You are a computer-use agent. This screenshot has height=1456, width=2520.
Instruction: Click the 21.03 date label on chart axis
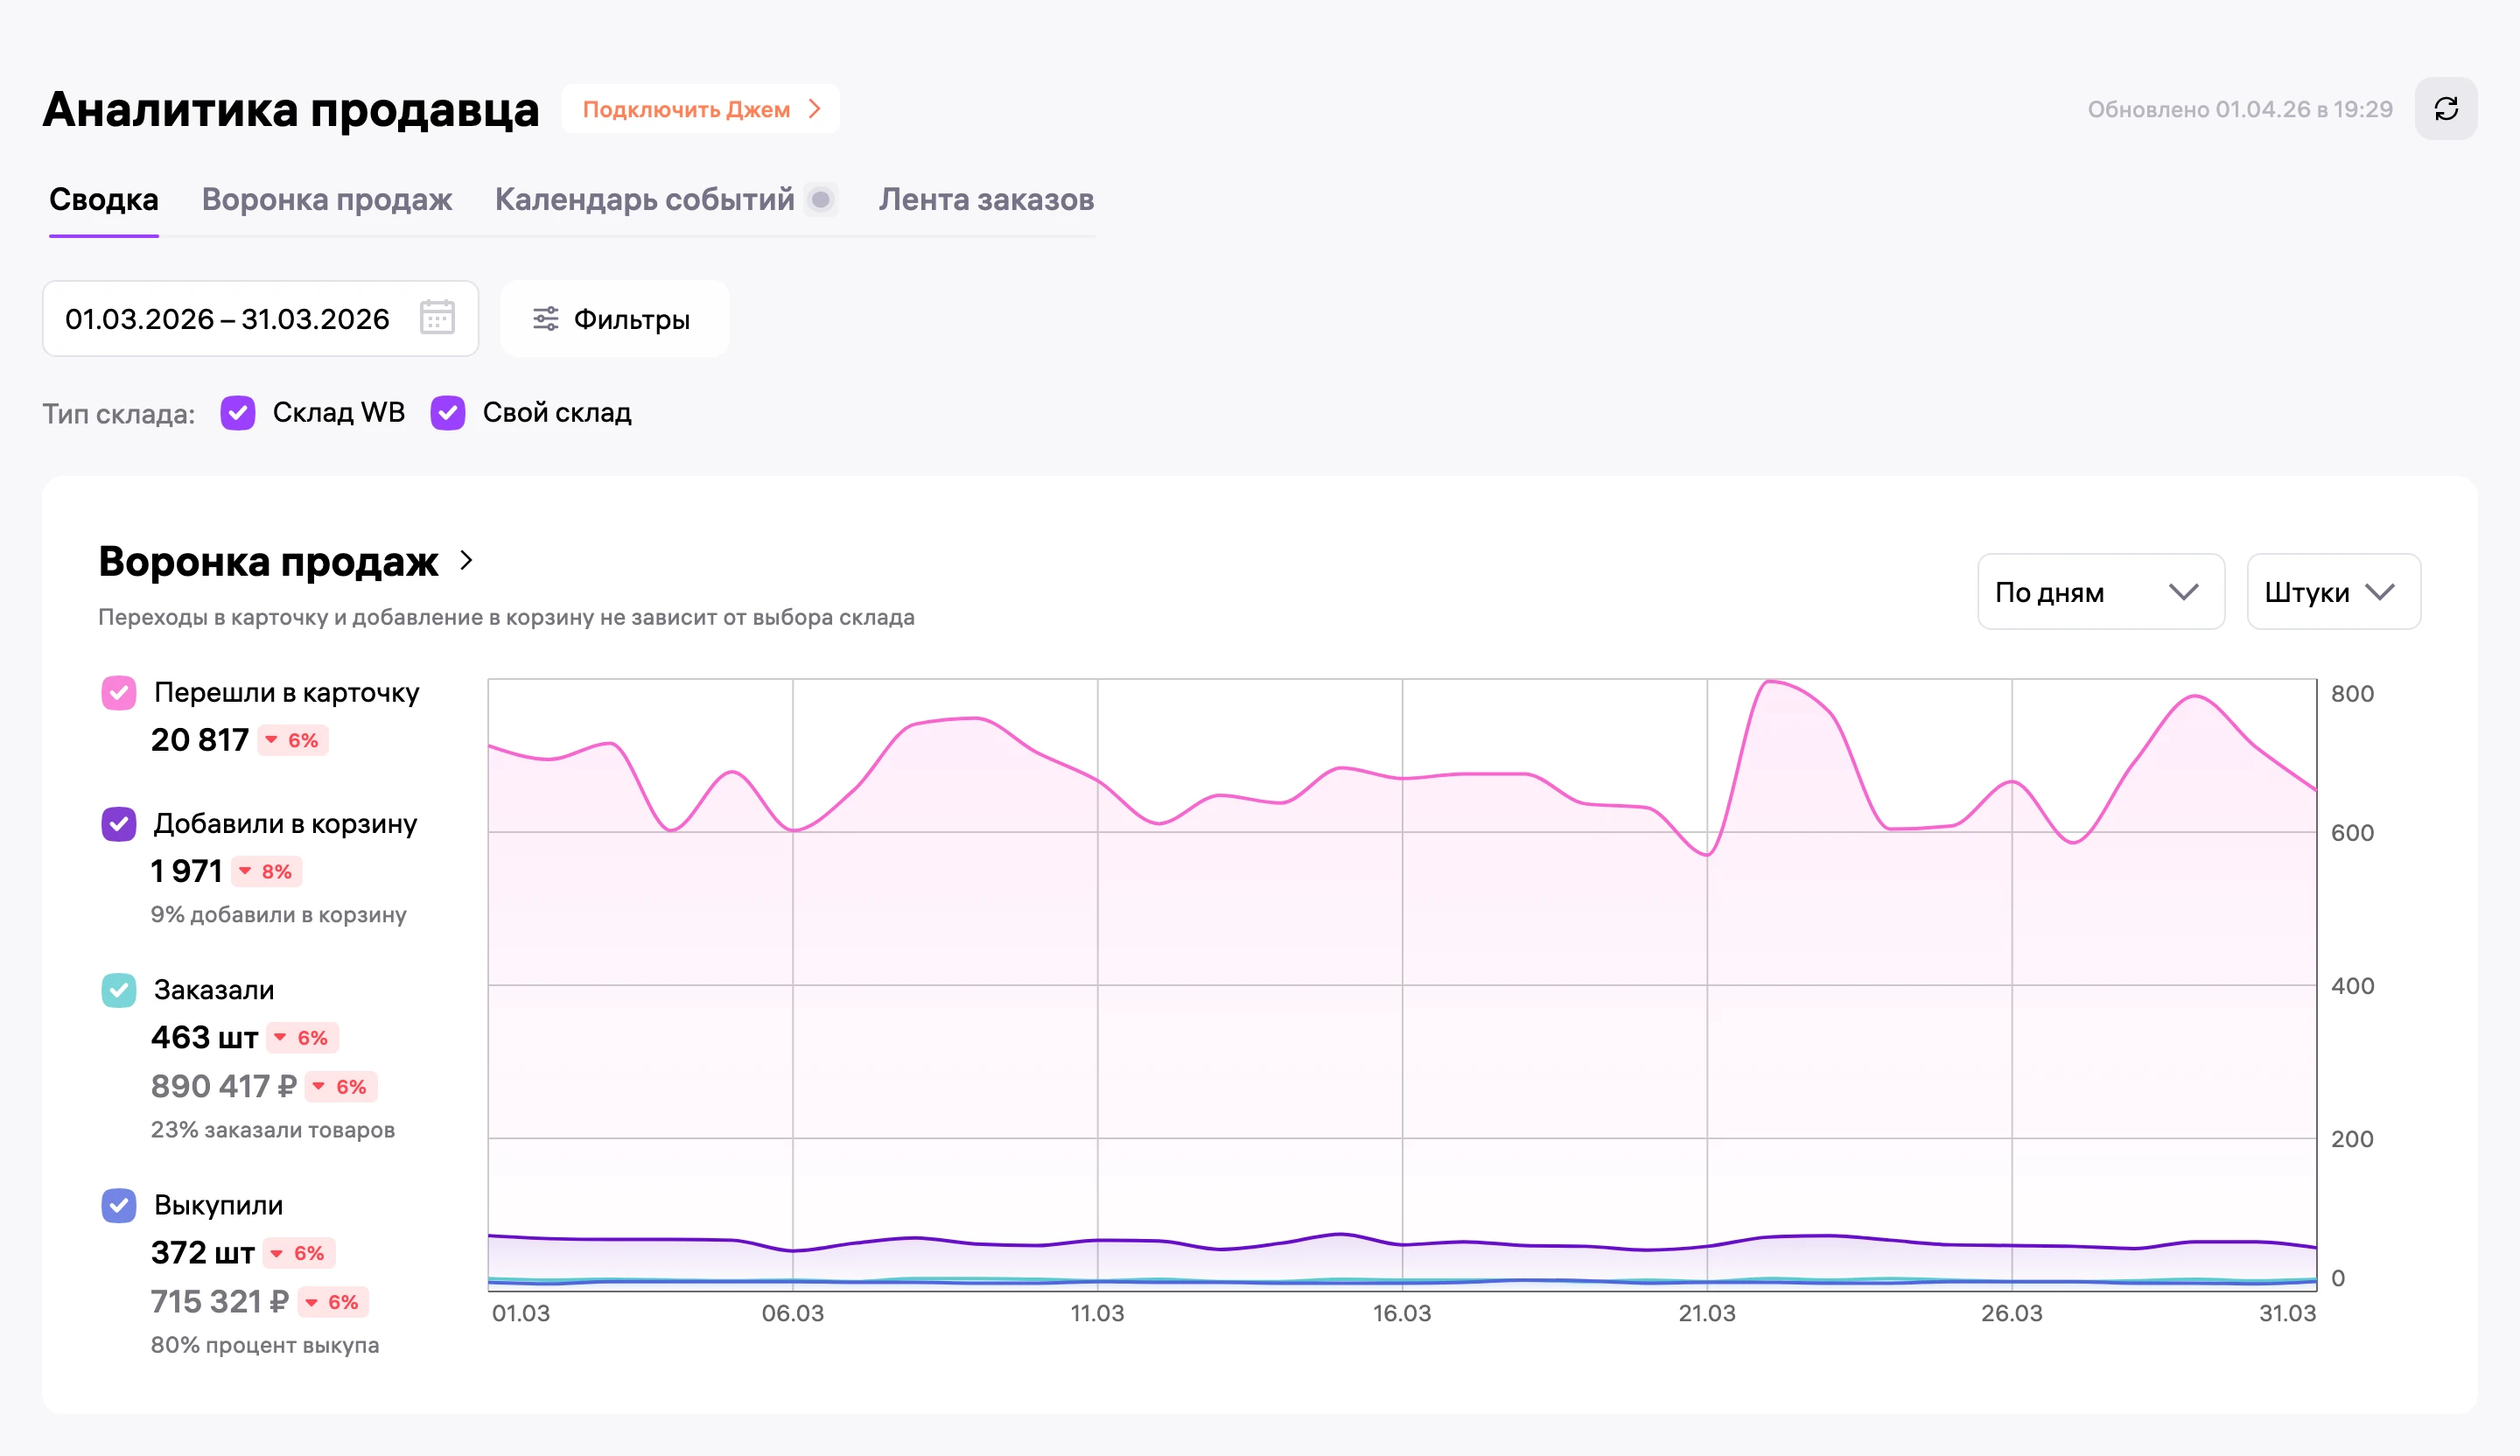click(1707, 1313)
